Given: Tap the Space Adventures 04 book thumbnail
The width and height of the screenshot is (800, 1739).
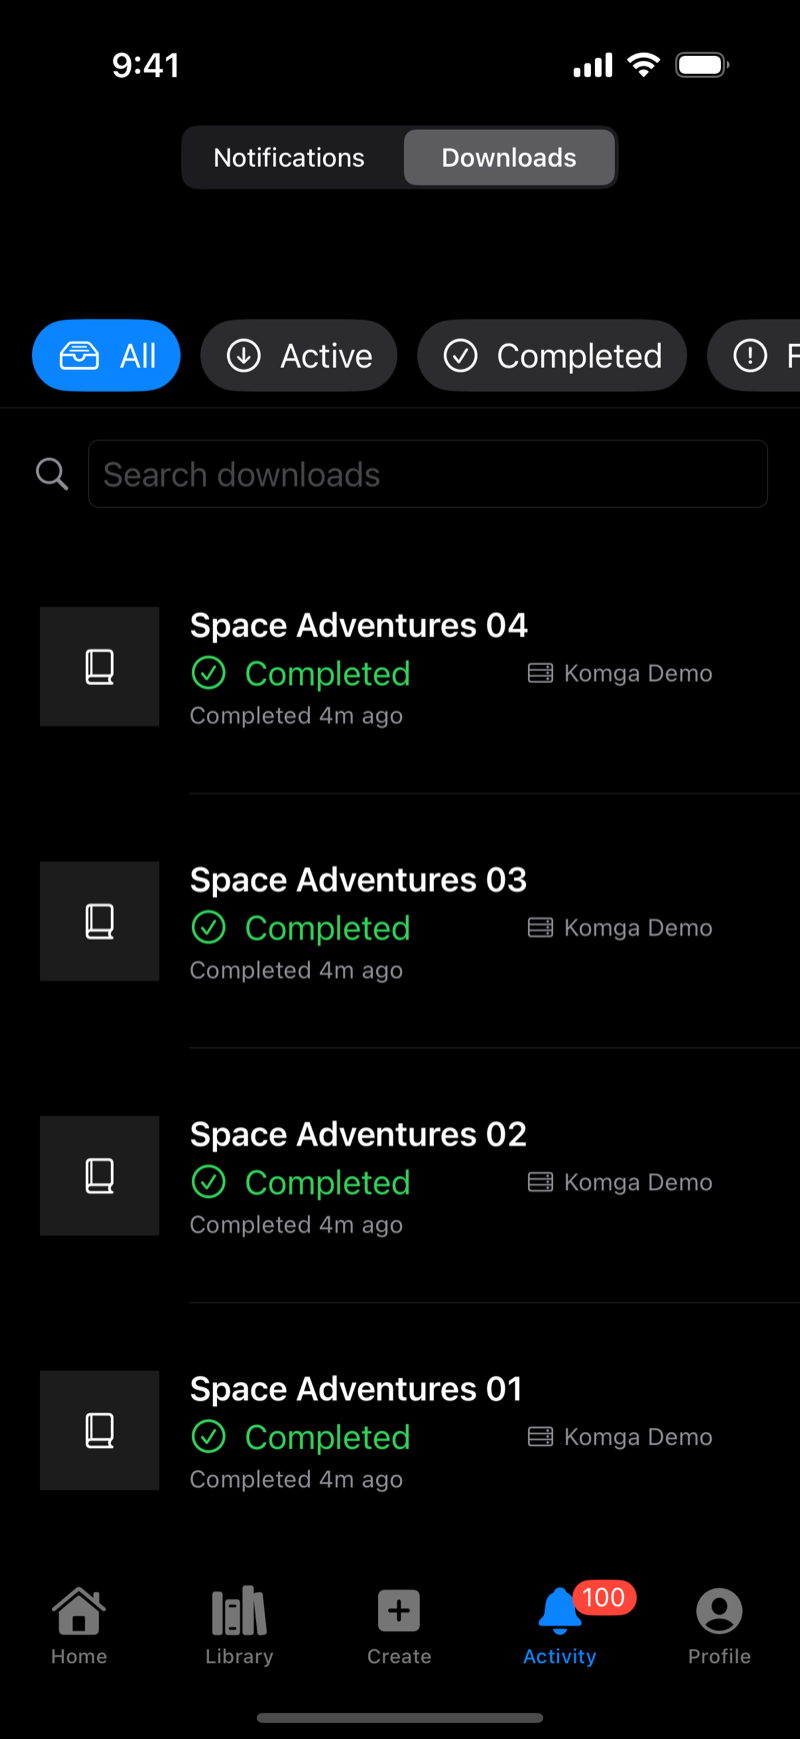Looking at the screenshot, I should coord(100,666).
